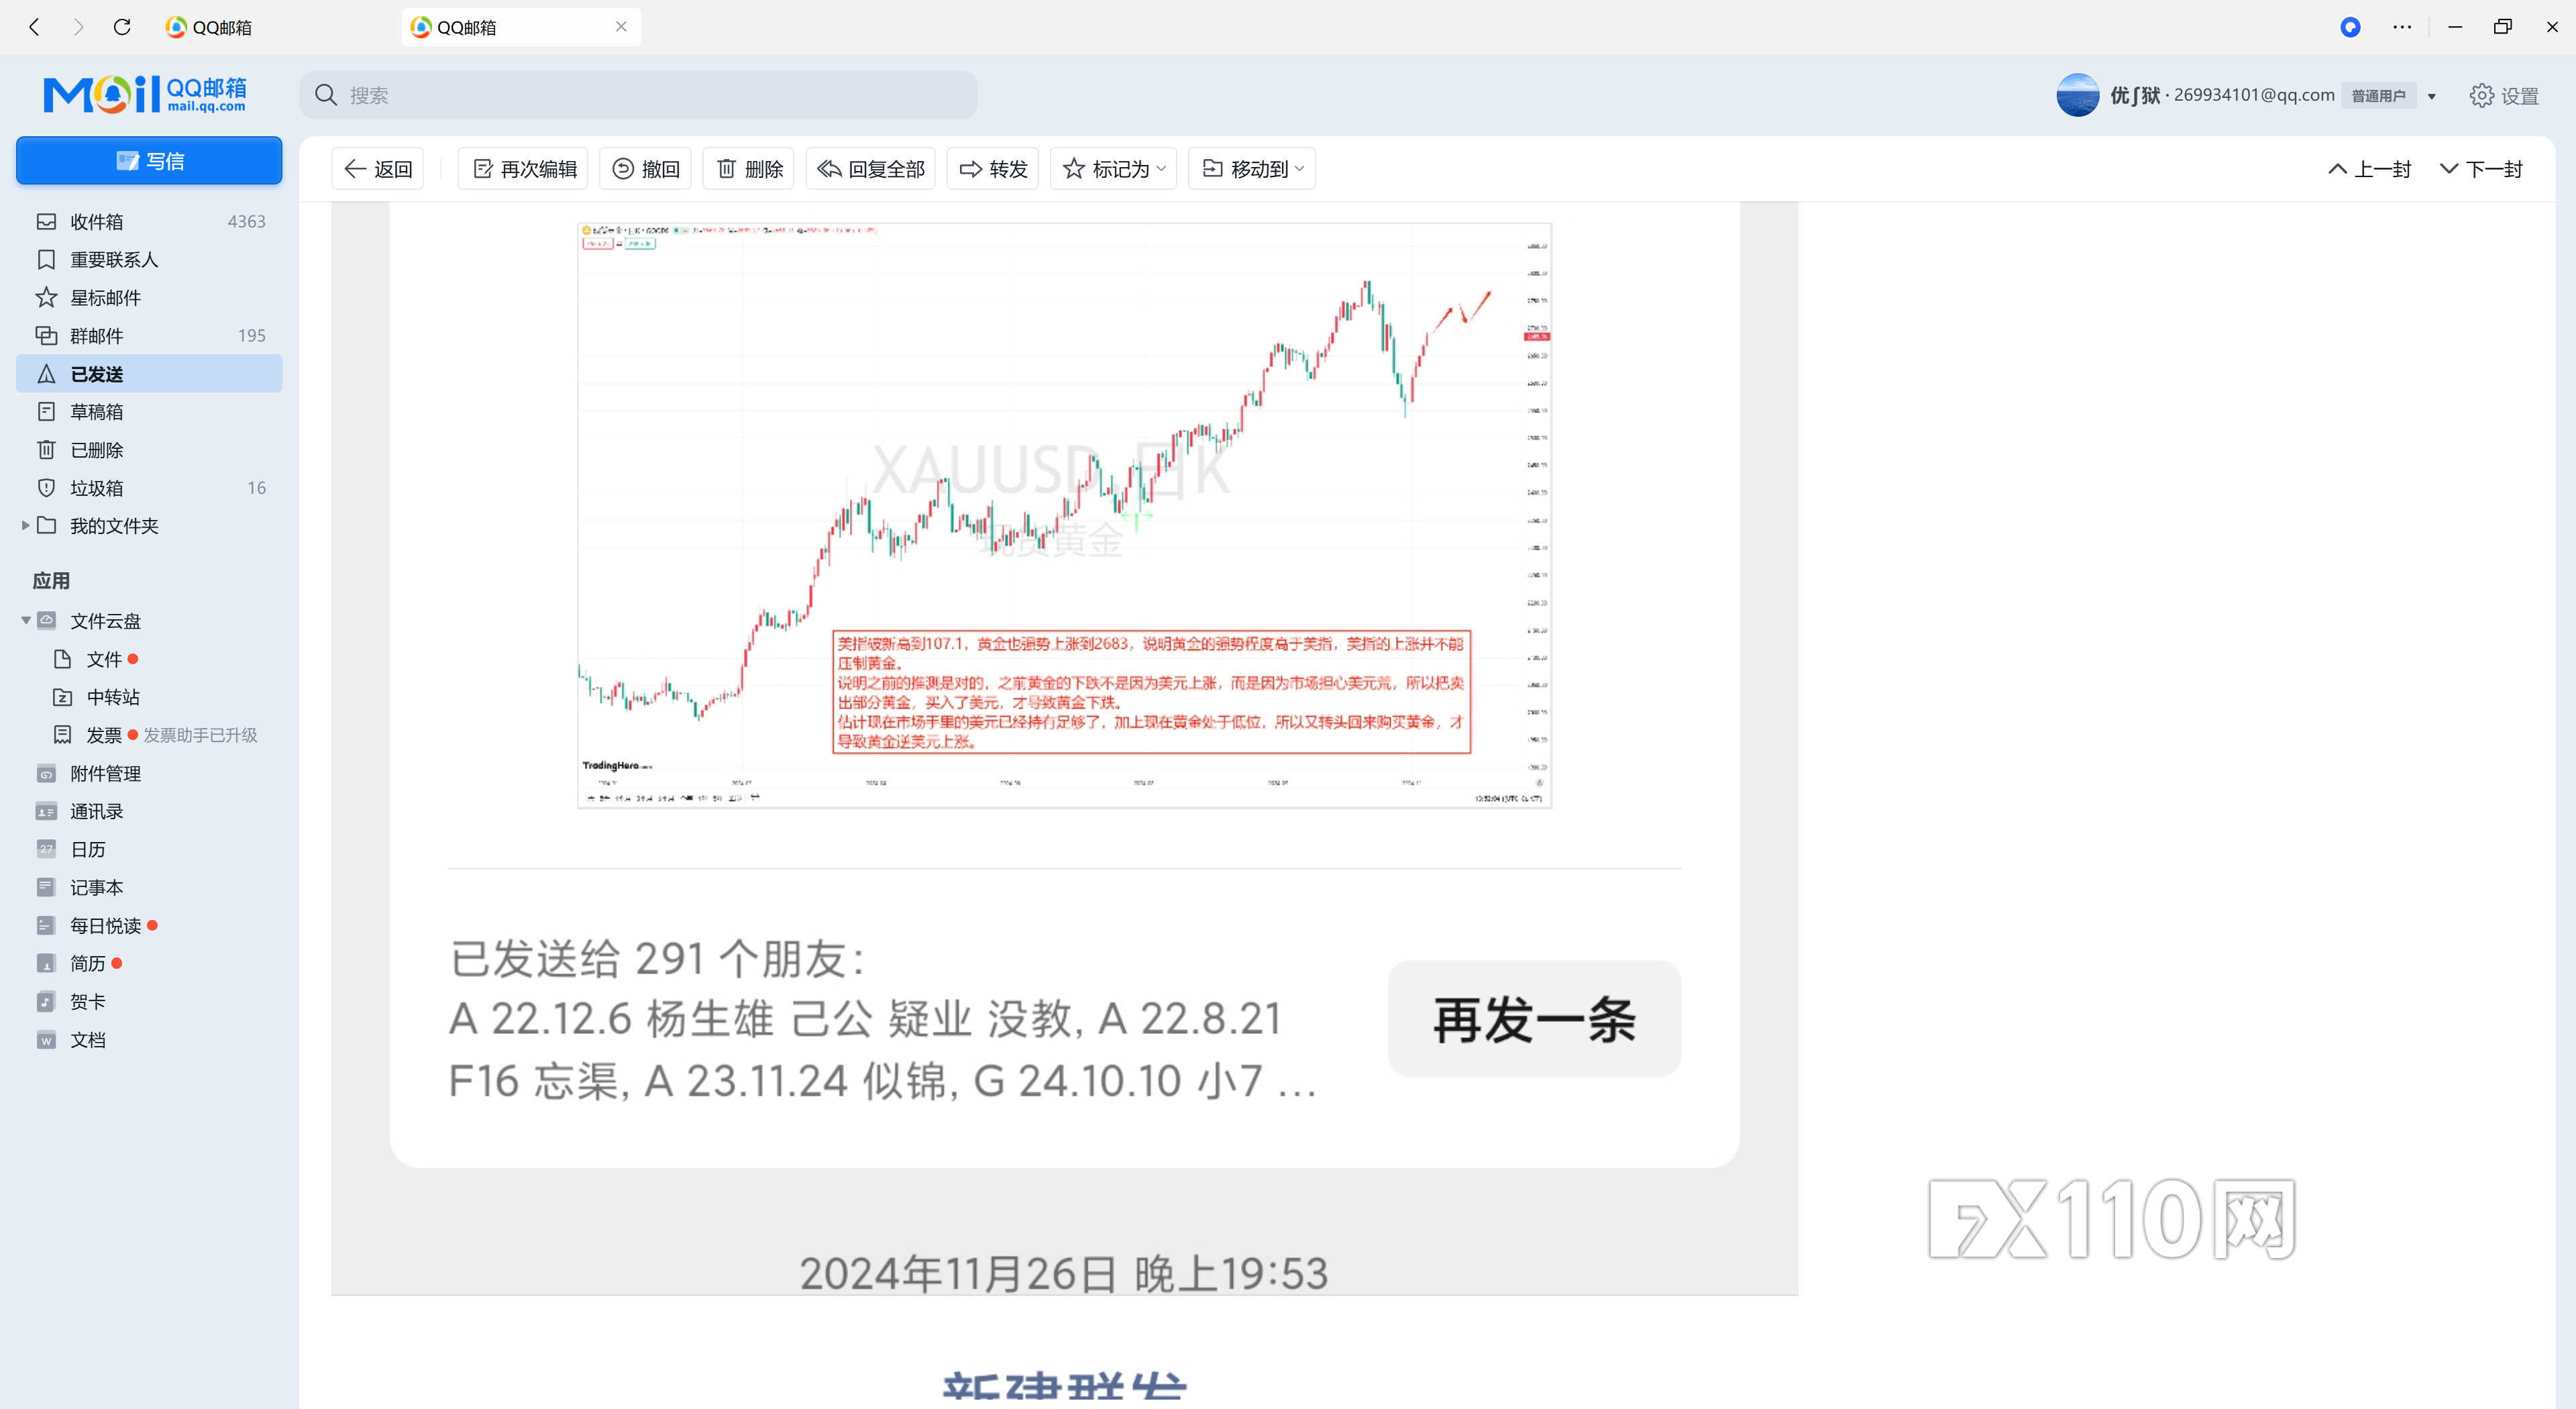
Task: Switch to the first QQ邮箱 tab
Action: click(x=209, y=27)
